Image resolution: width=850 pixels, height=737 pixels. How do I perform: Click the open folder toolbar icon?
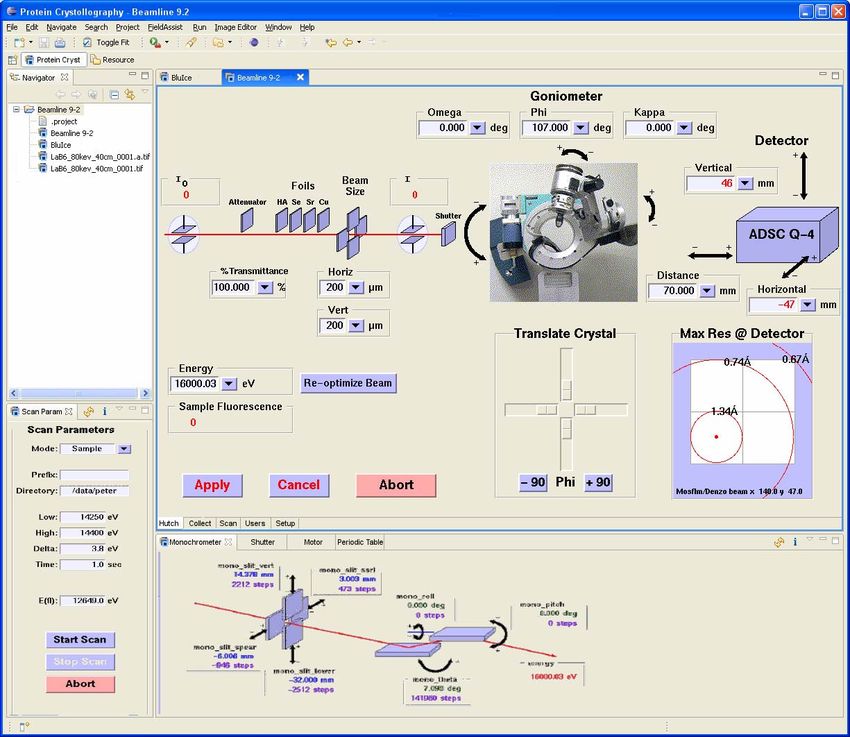(x=218, y=42)
